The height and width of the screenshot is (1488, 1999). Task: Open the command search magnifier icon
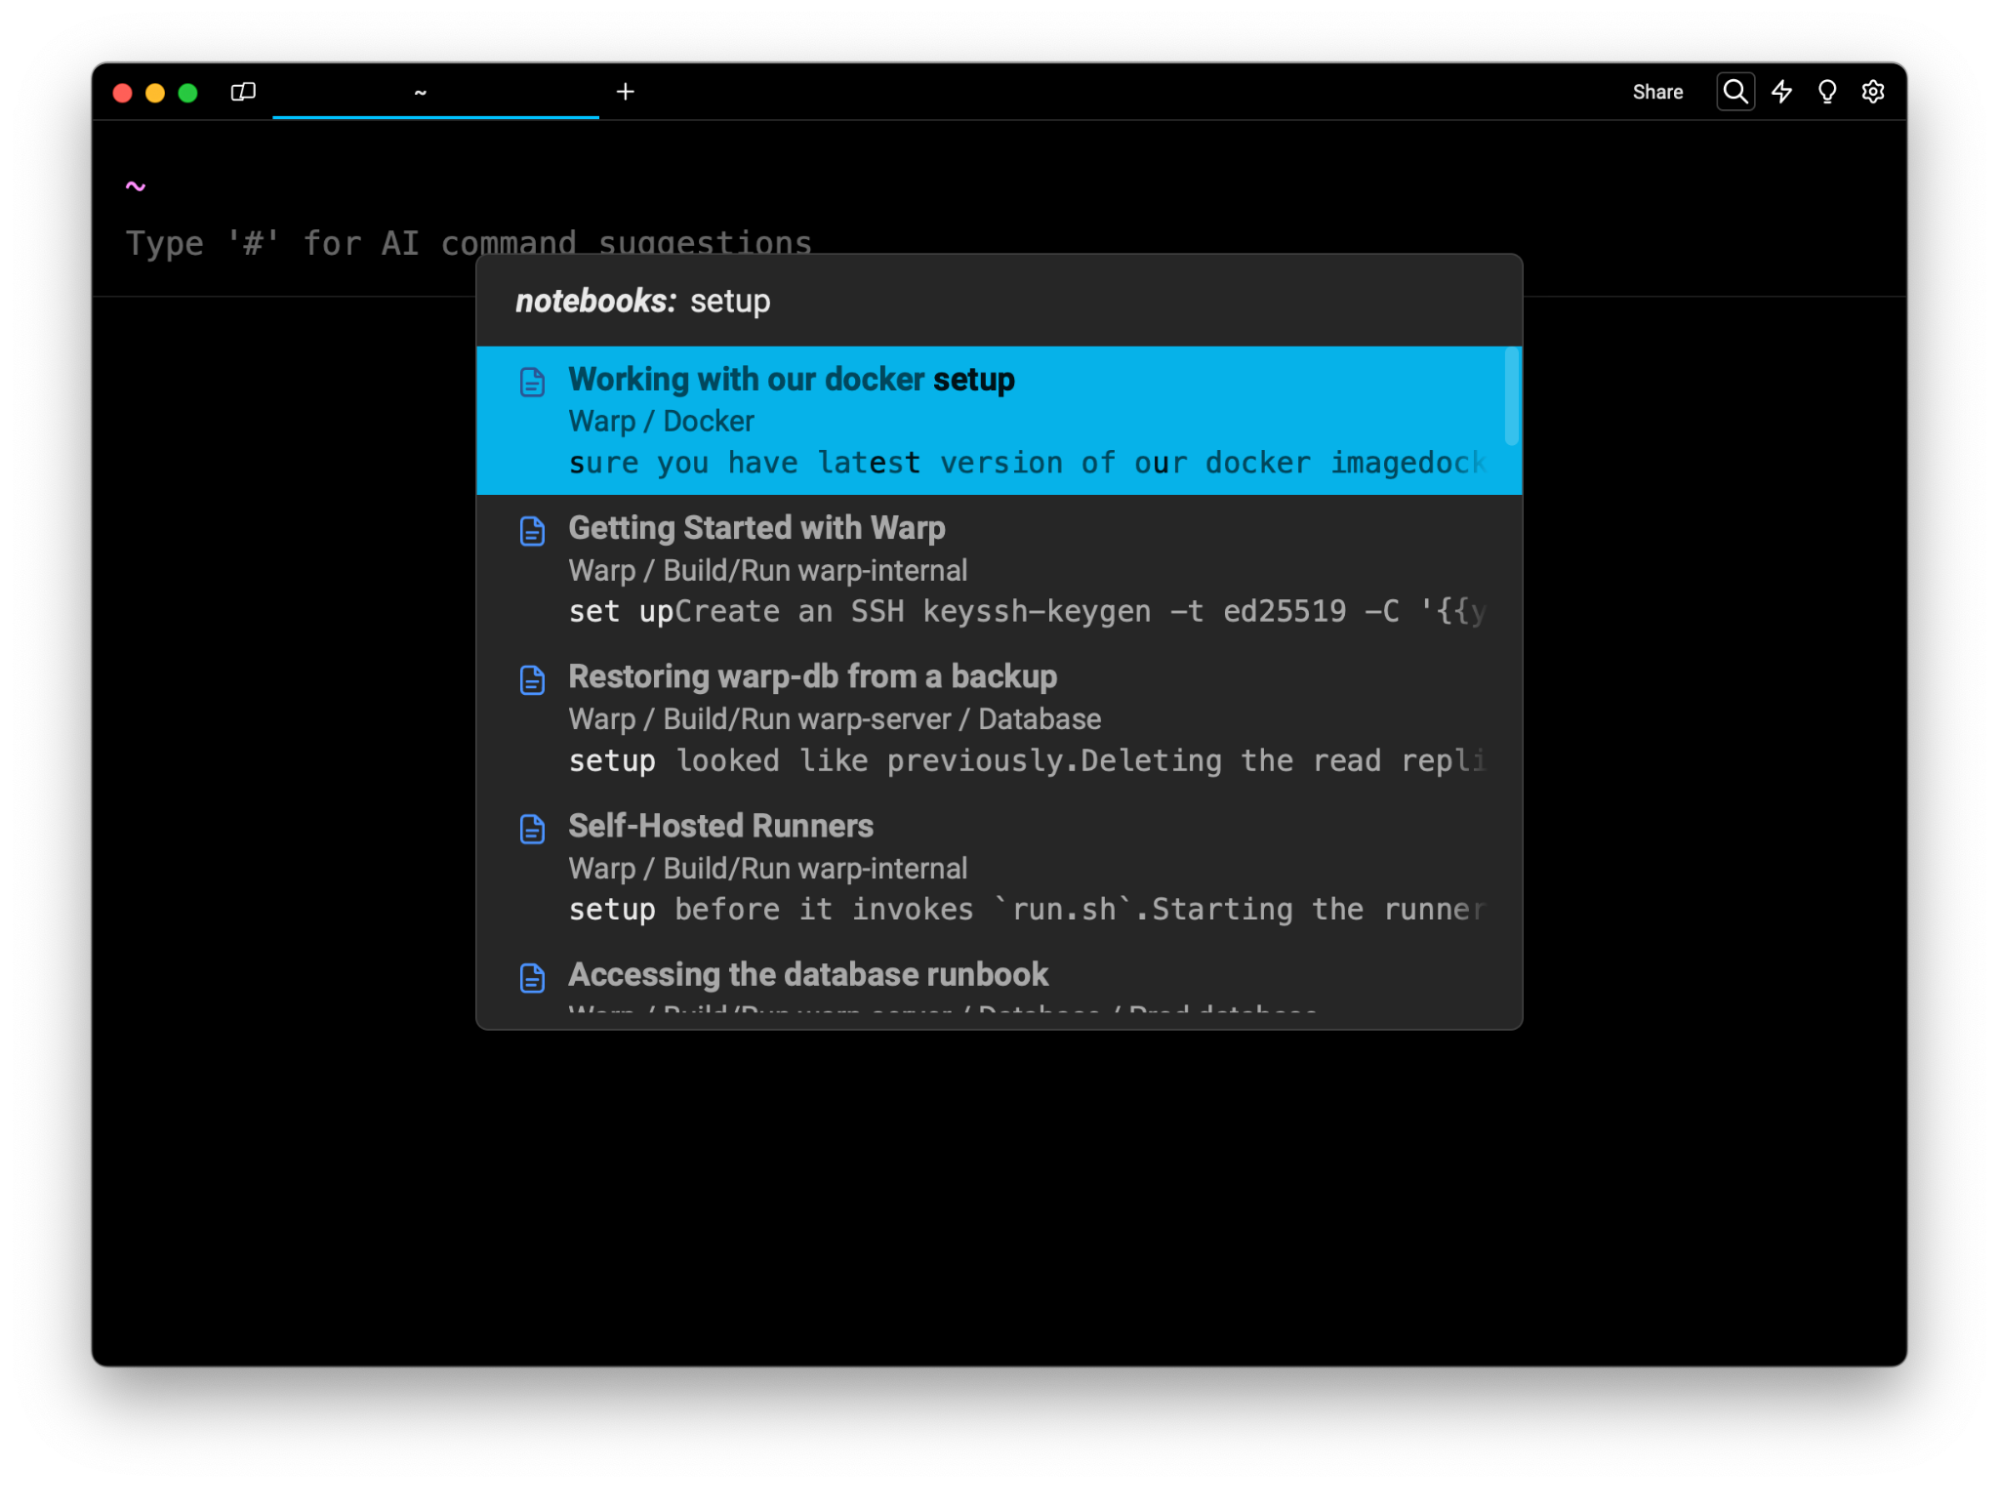pyautogui.click(x=1735, y=92)
